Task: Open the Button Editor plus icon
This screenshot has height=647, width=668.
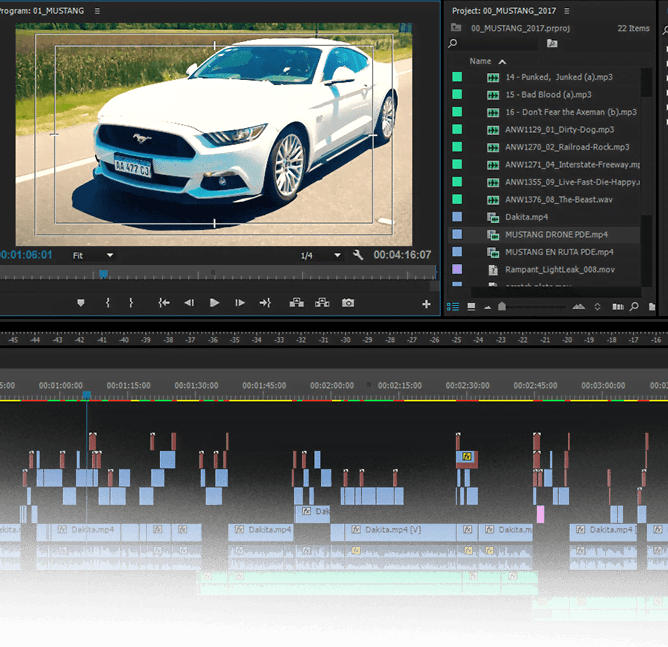Action: point(426,304)
